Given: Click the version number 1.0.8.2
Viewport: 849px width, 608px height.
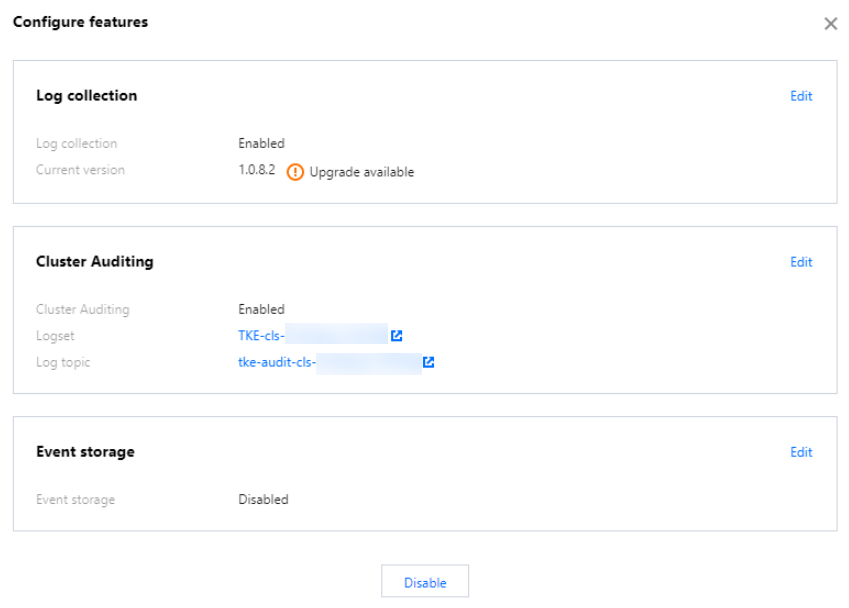Looking at the screenshot, I should (256, 171).
